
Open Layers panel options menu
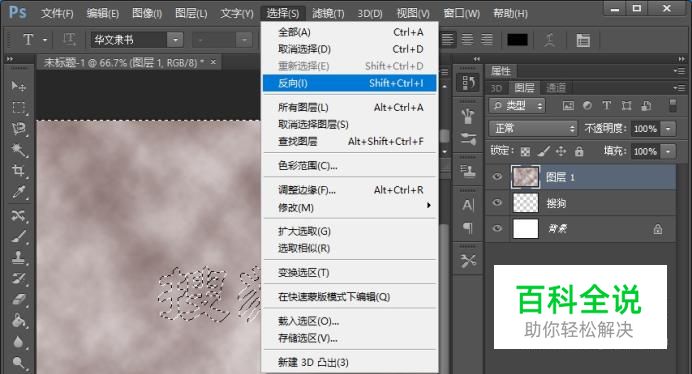pos(679,87)
